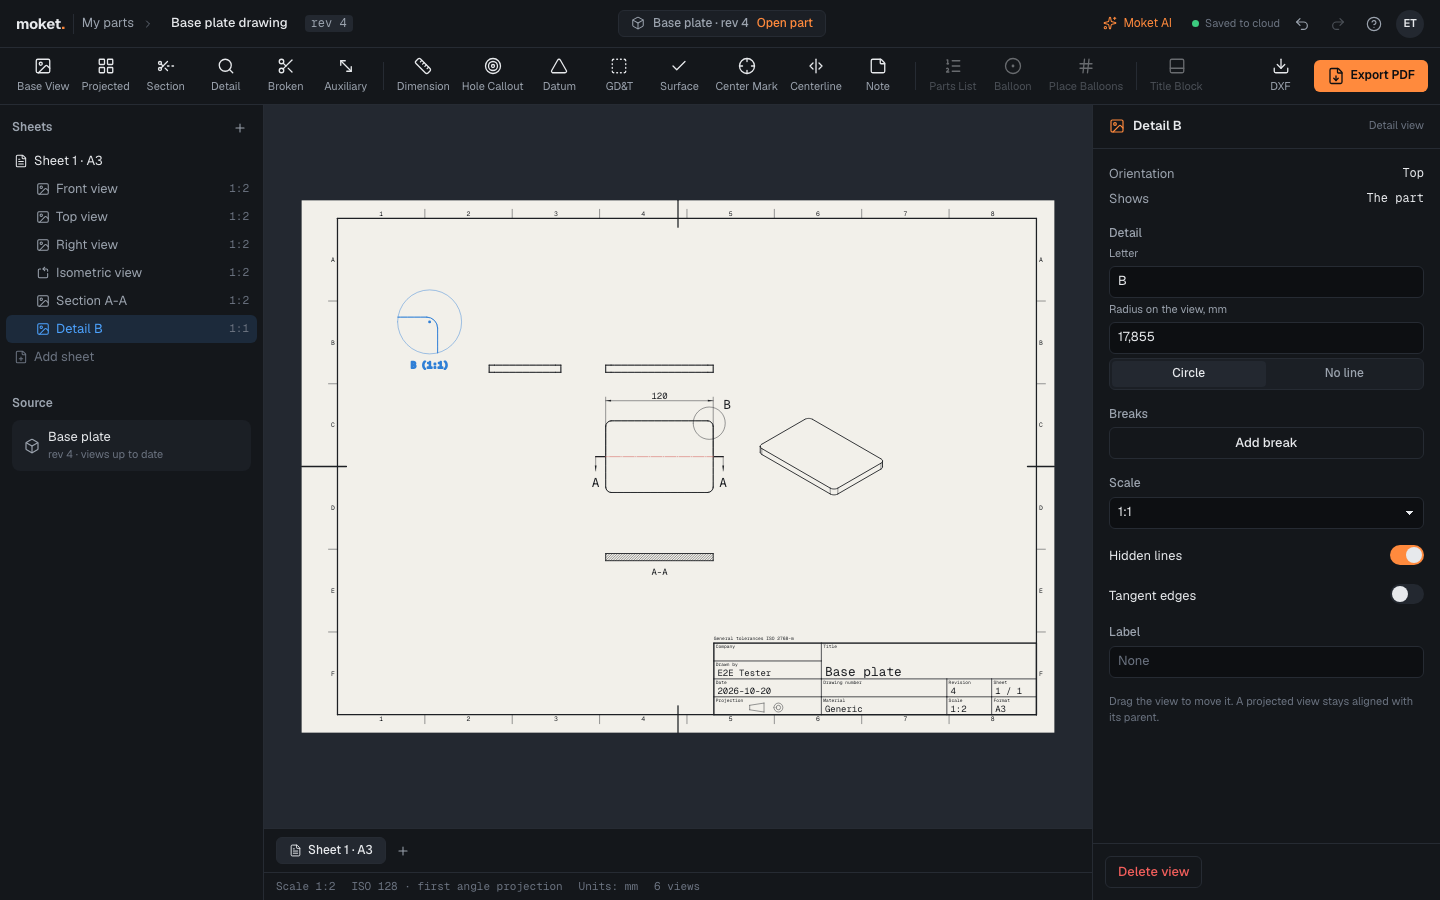Viewport: 1440px width, 900px height.
Task: Pick the Auxiliary view tool
Action: click(345, 75)
